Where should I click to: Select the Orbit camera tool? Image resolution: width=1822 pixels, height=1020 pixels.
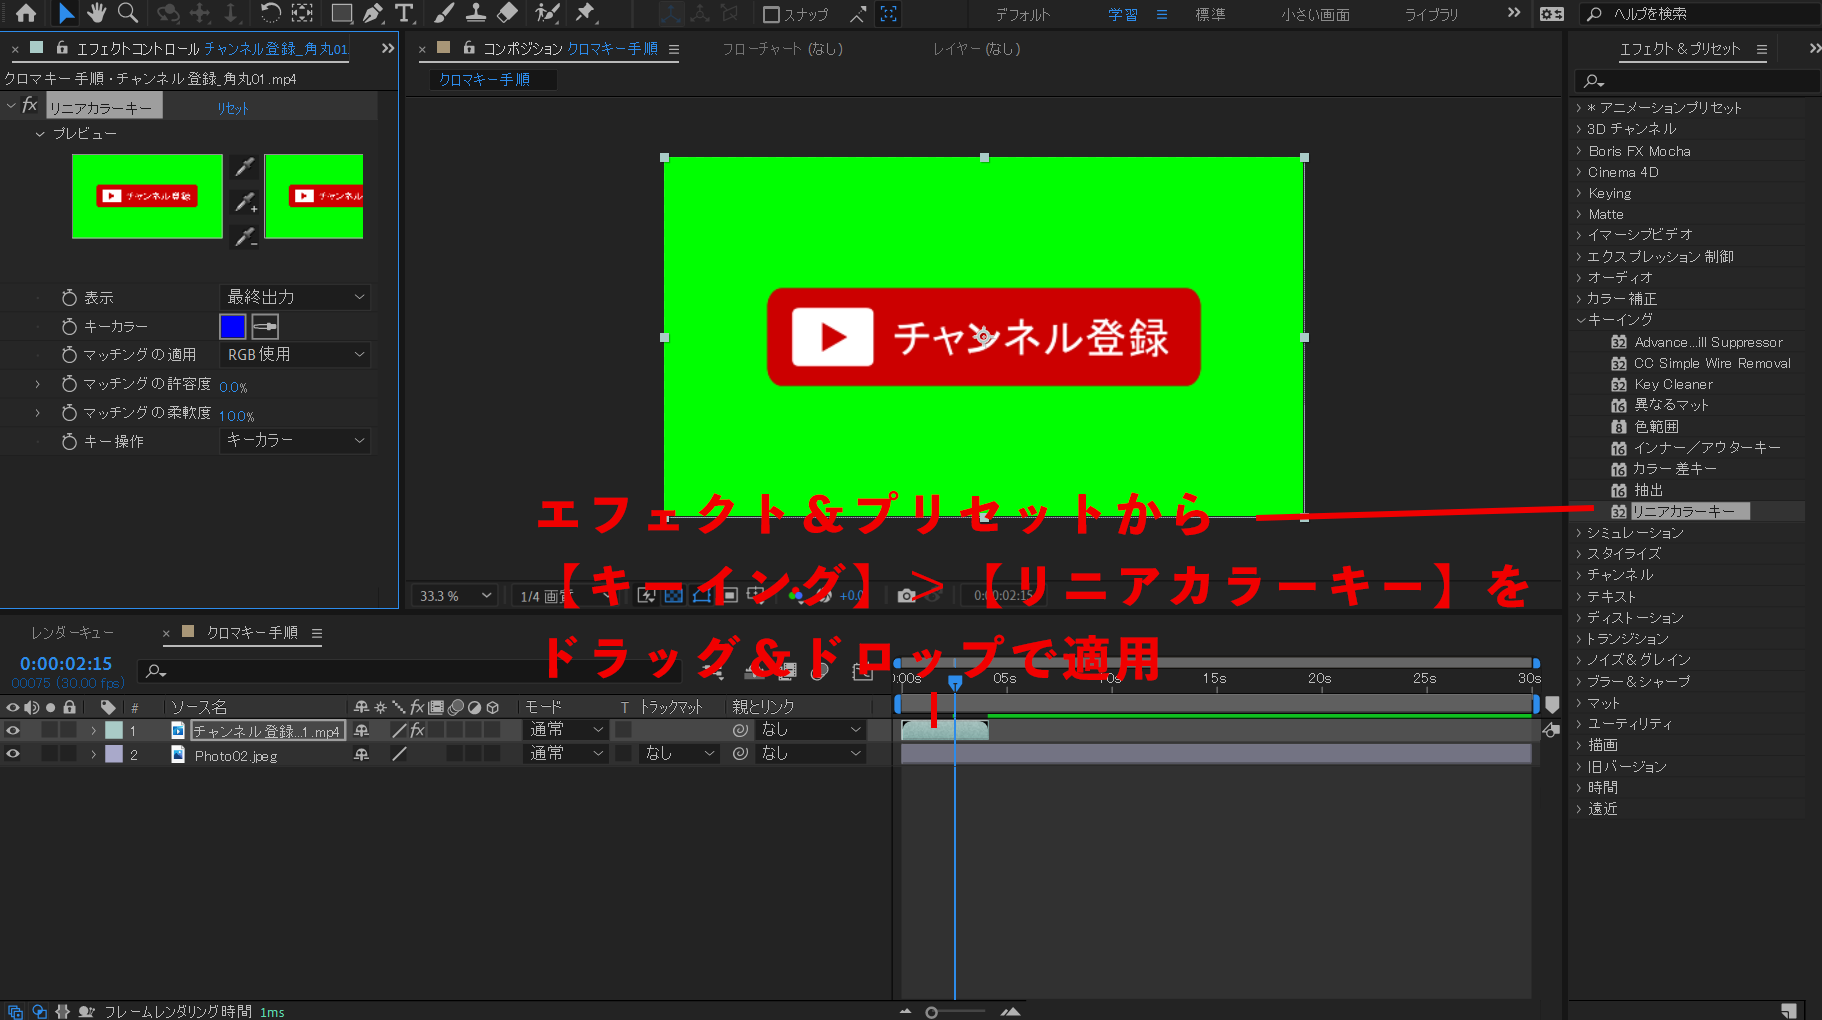coord(168,13)
